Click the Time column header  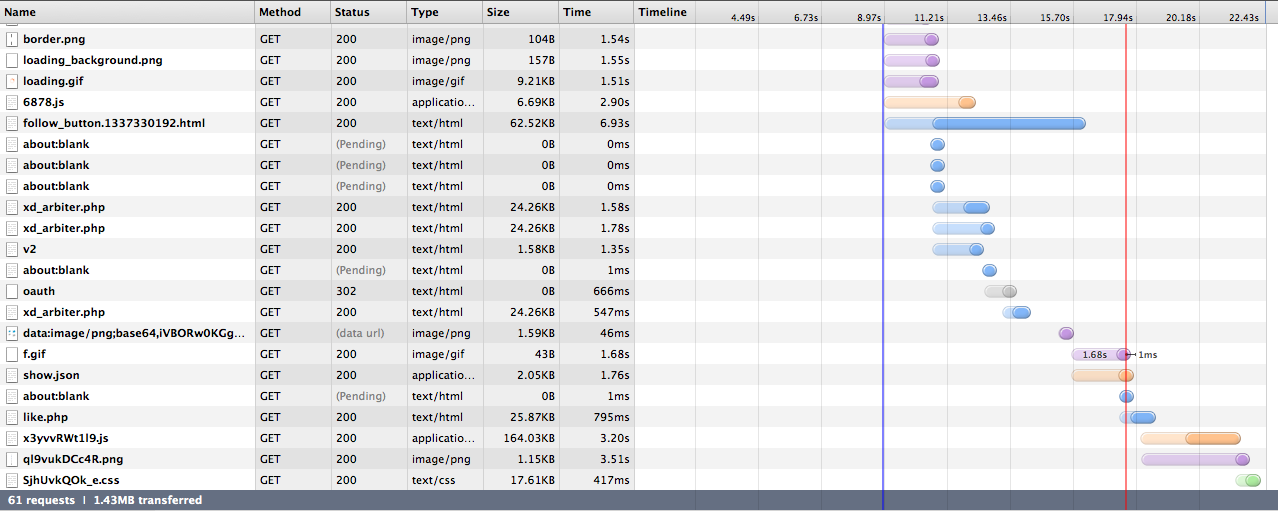click(577, 12)
